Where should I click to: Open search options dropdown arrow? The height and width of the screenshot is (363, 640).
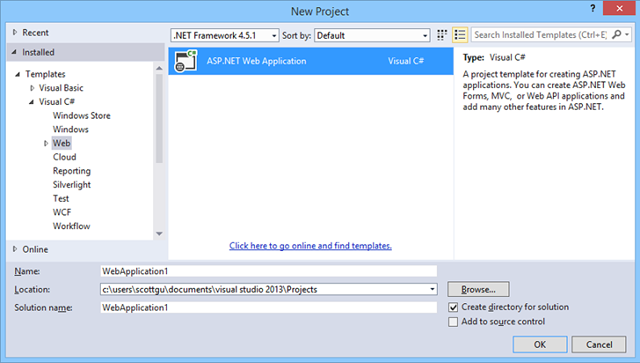click(627, 35)
